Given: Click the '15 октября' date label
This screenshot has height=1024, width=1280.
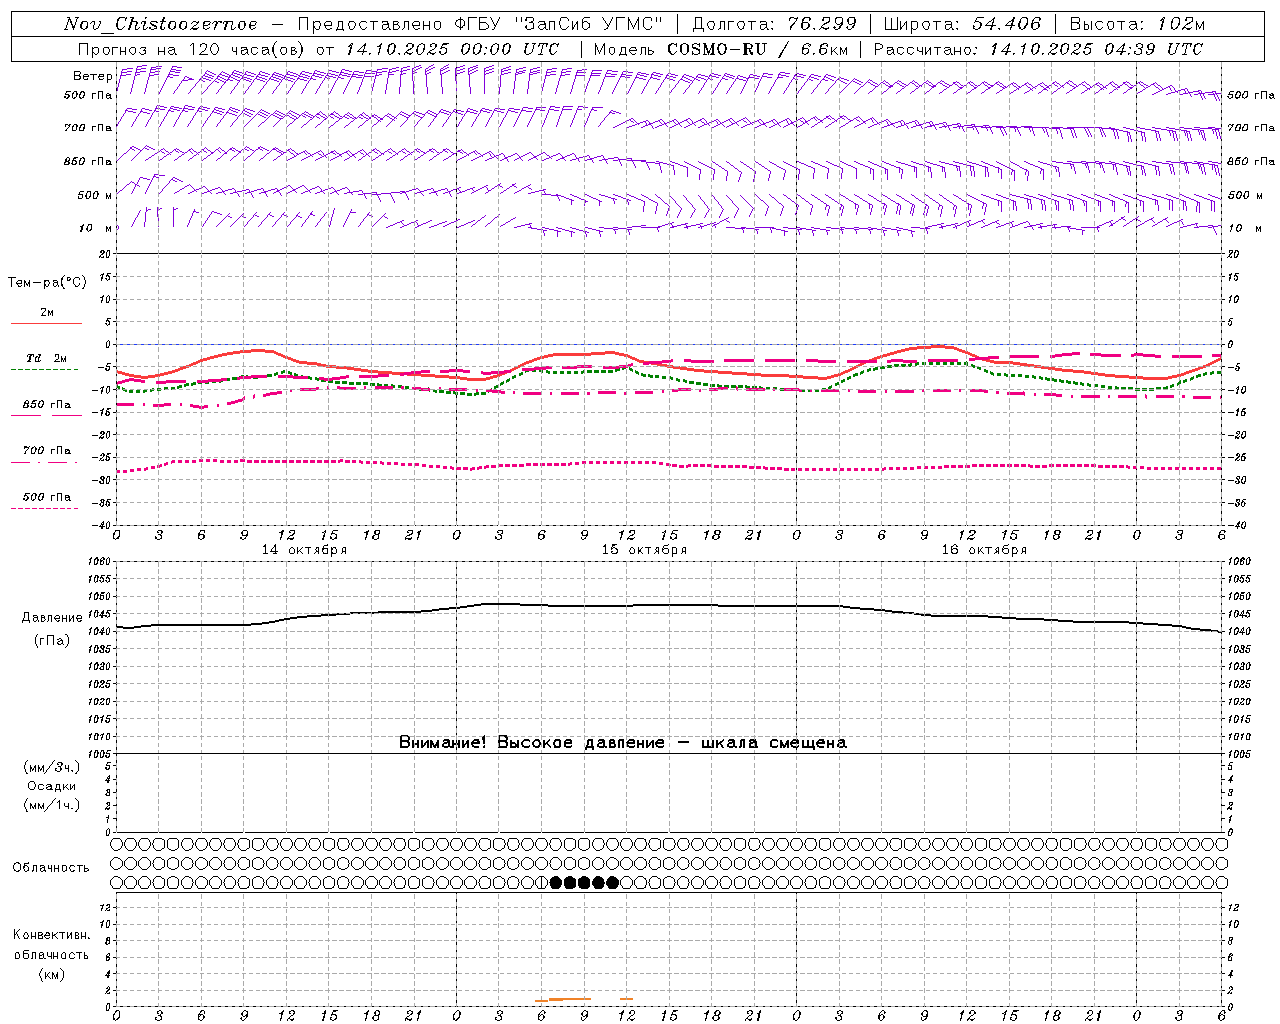Looking at the screenshot, I should click(x=644, y=550).
